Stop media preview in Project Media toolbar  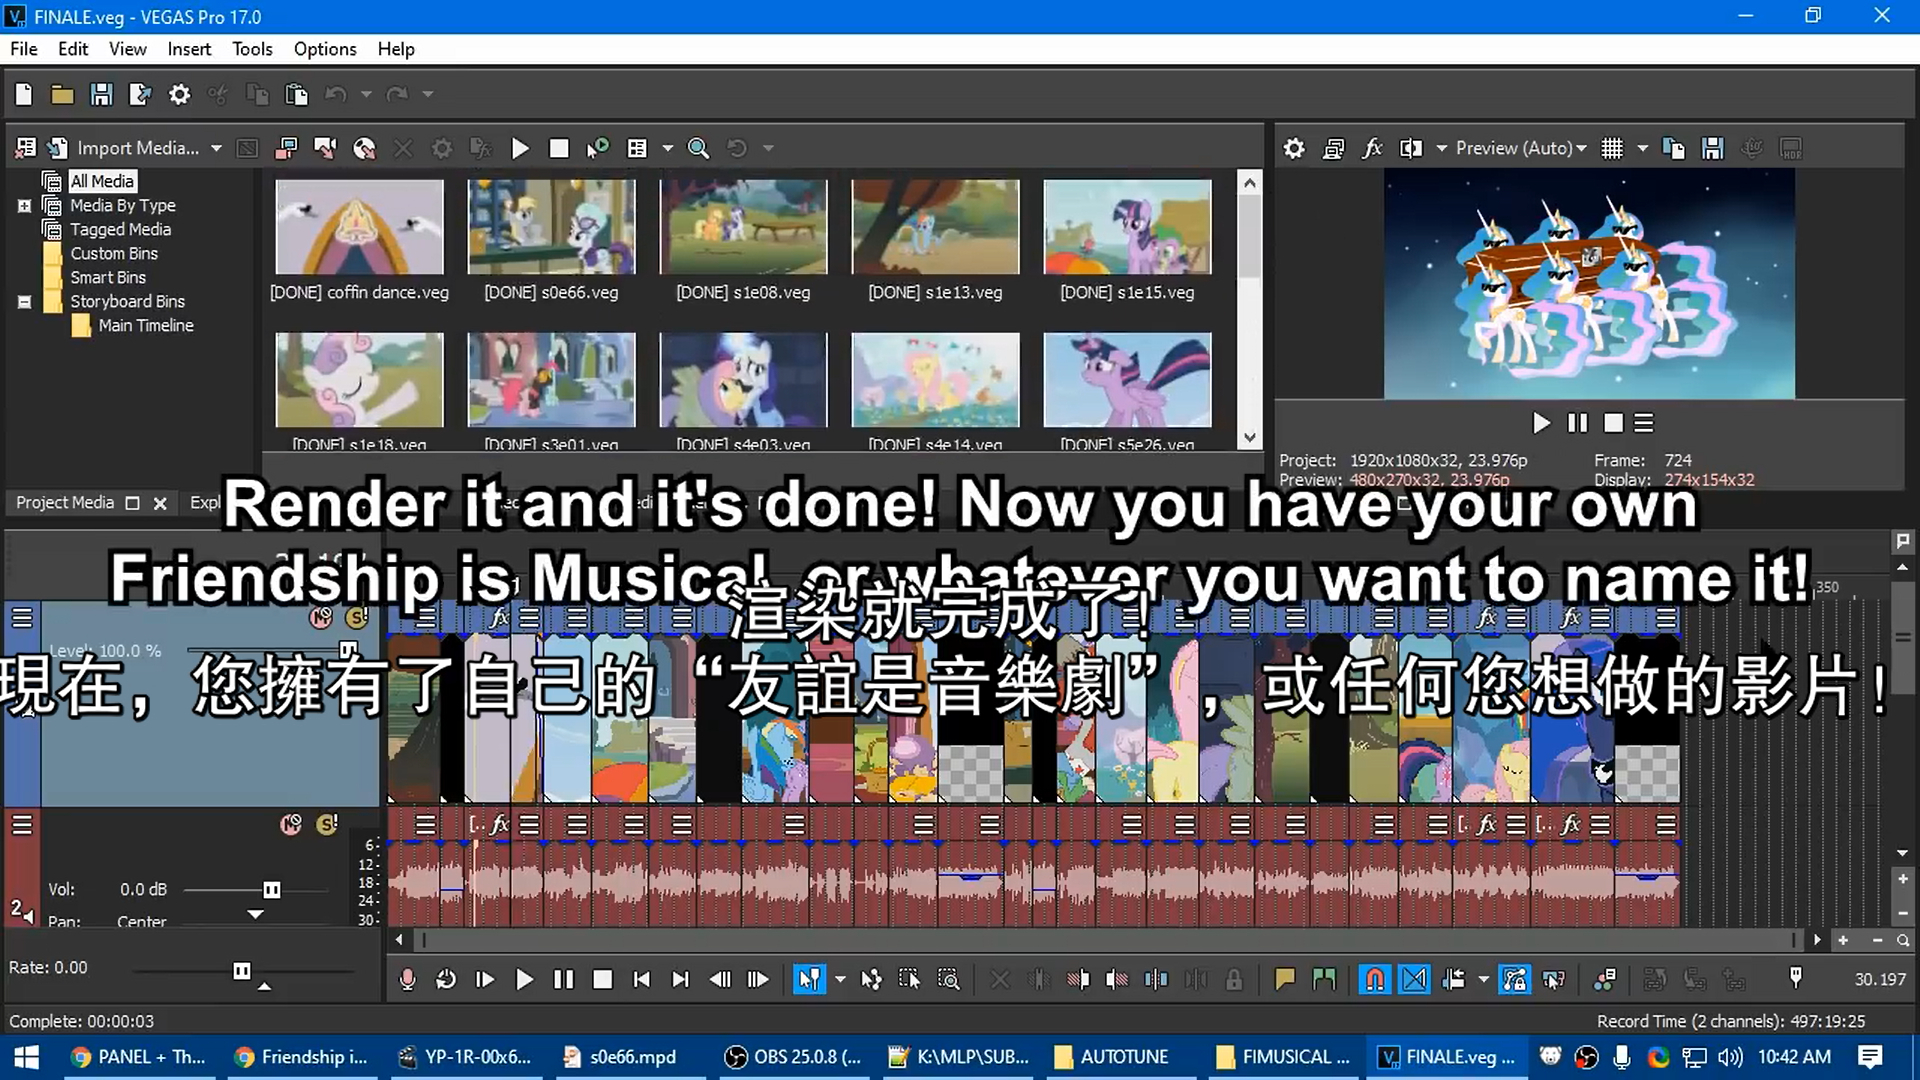pyautogui.click(x=559, y=148)
